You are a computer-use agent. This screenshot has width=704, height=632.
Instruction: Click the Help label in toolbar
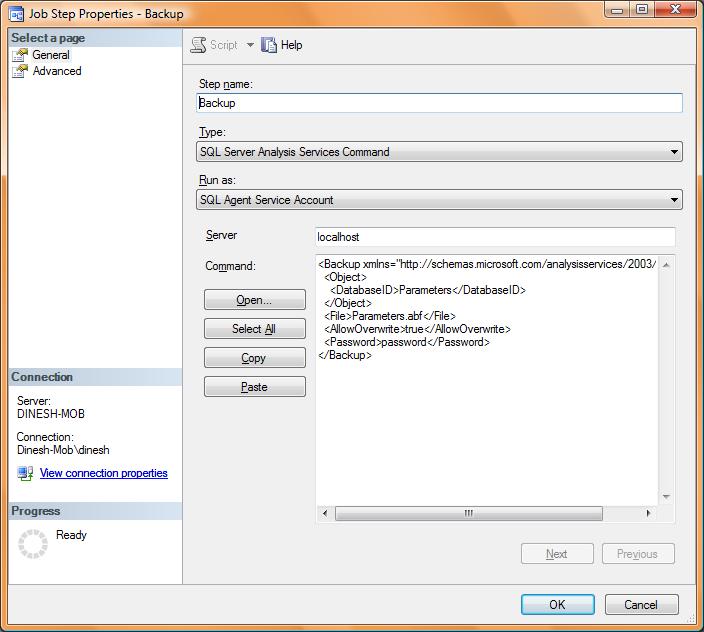[x=291, y=45]
